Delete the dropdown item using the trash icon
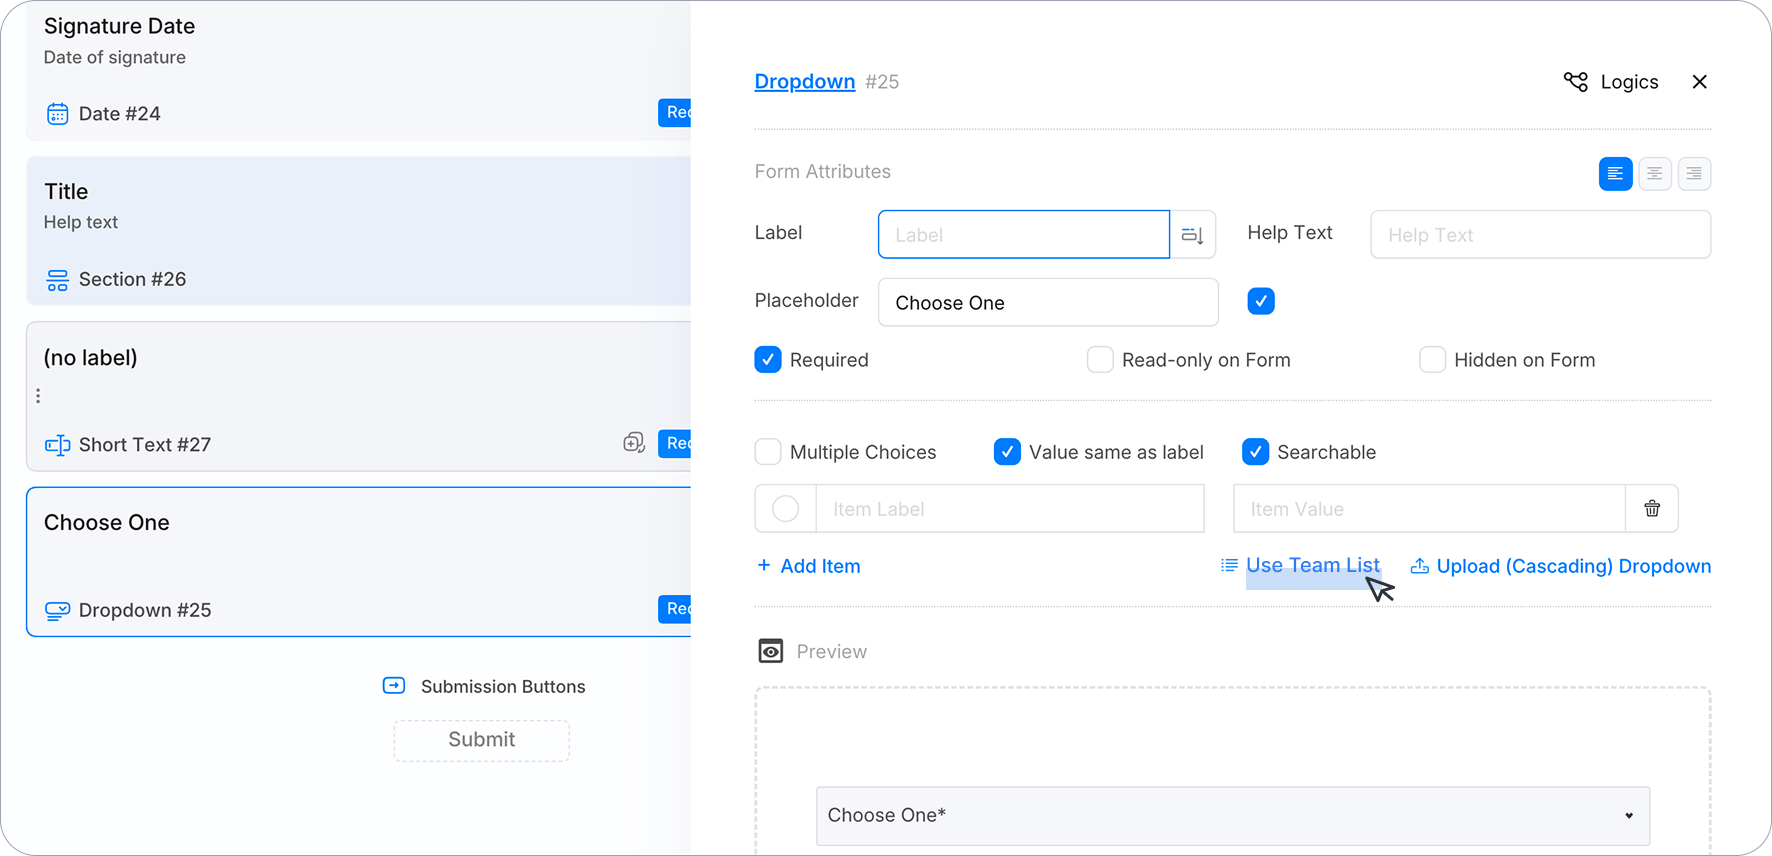 1652,509
